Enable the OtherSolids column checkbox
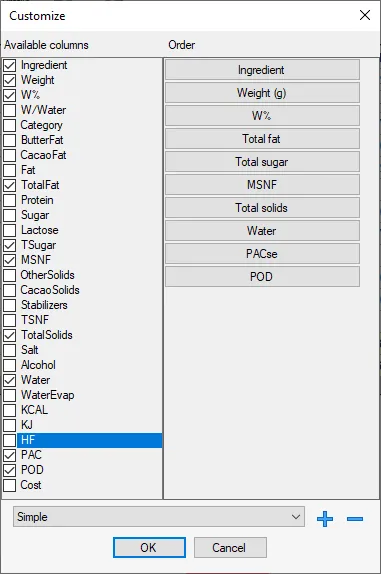The image size is (381, 574). point(10,275)
